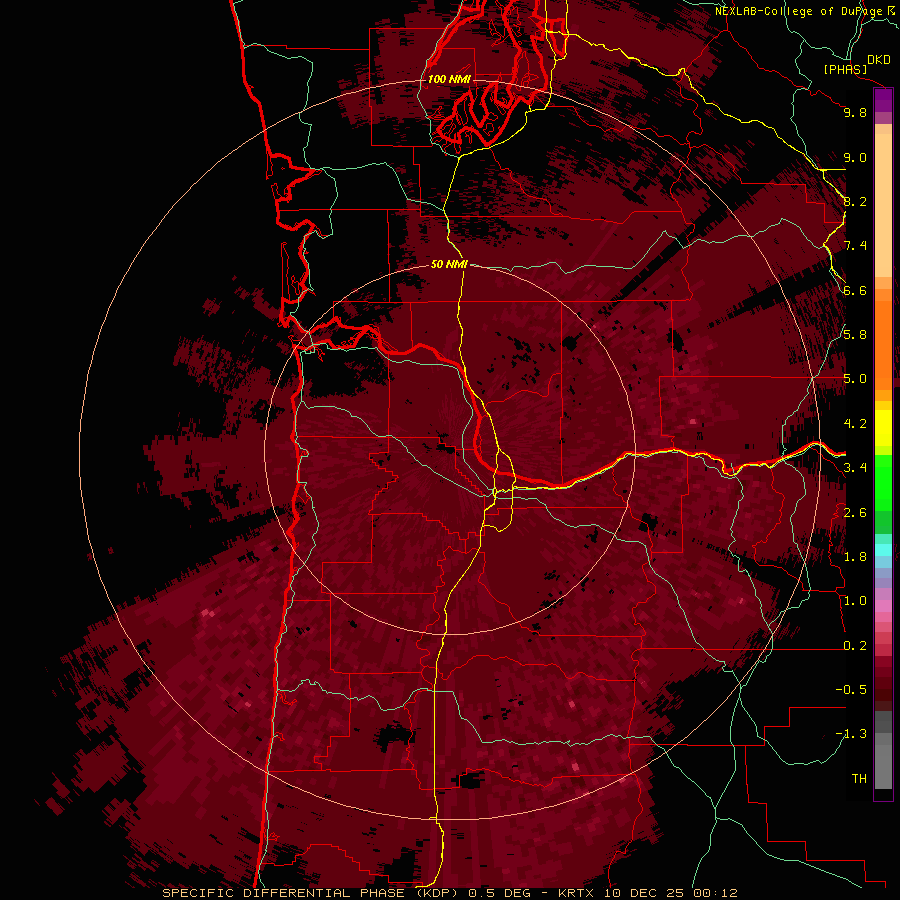
Task: Pick the purple top segment of the color bar
Action: 883,100
